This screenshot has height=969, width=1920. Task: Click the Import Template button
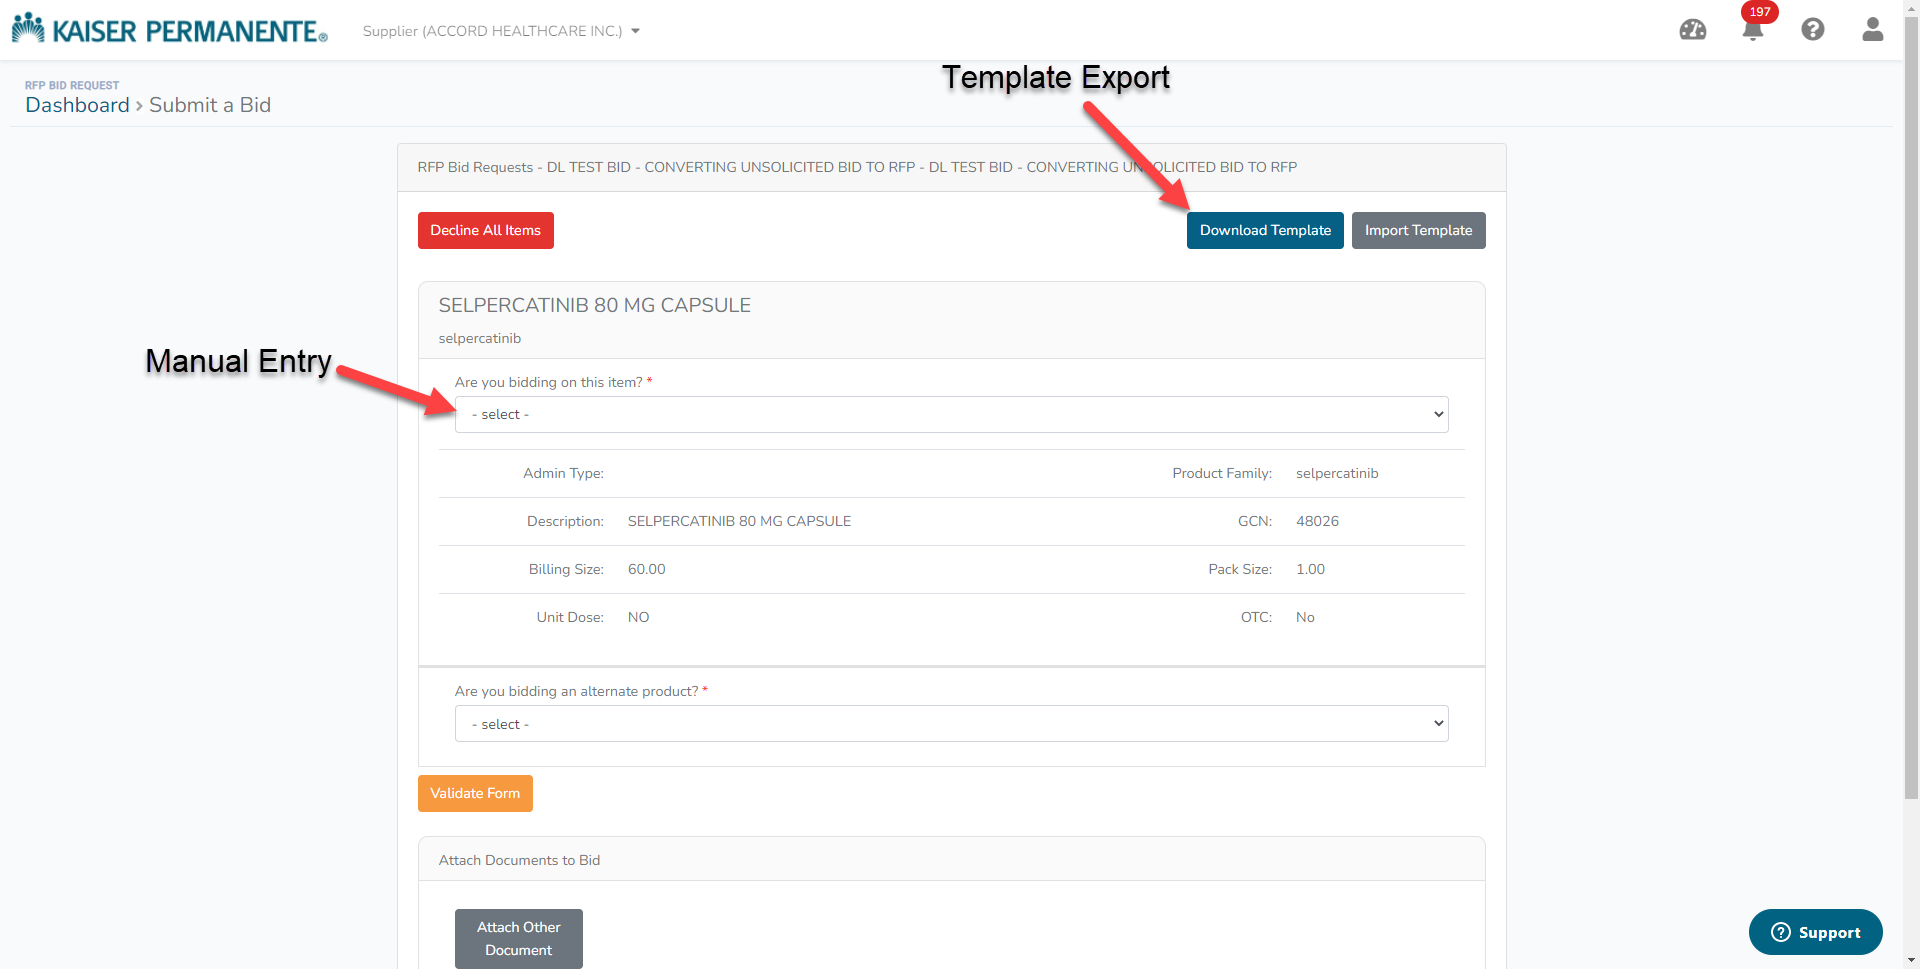coord(1418,230)
